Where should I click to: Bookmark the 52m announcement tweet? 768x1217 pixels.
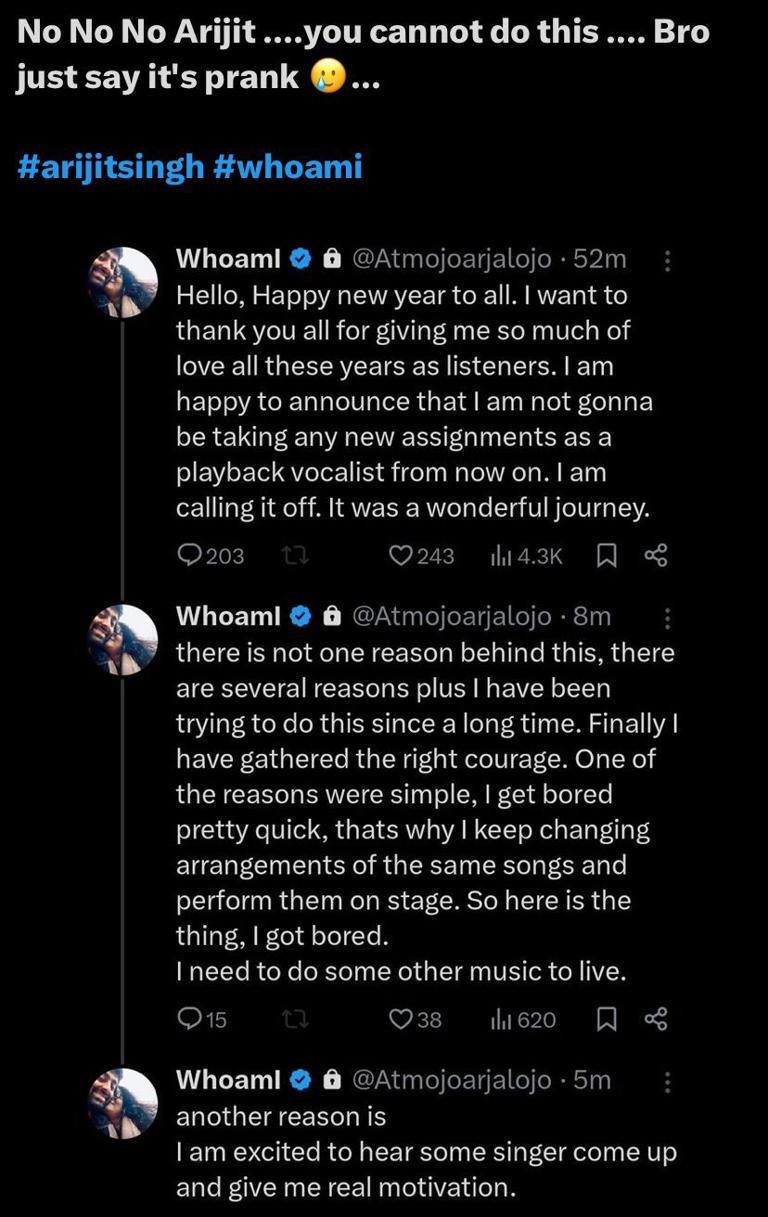[606, 555]
